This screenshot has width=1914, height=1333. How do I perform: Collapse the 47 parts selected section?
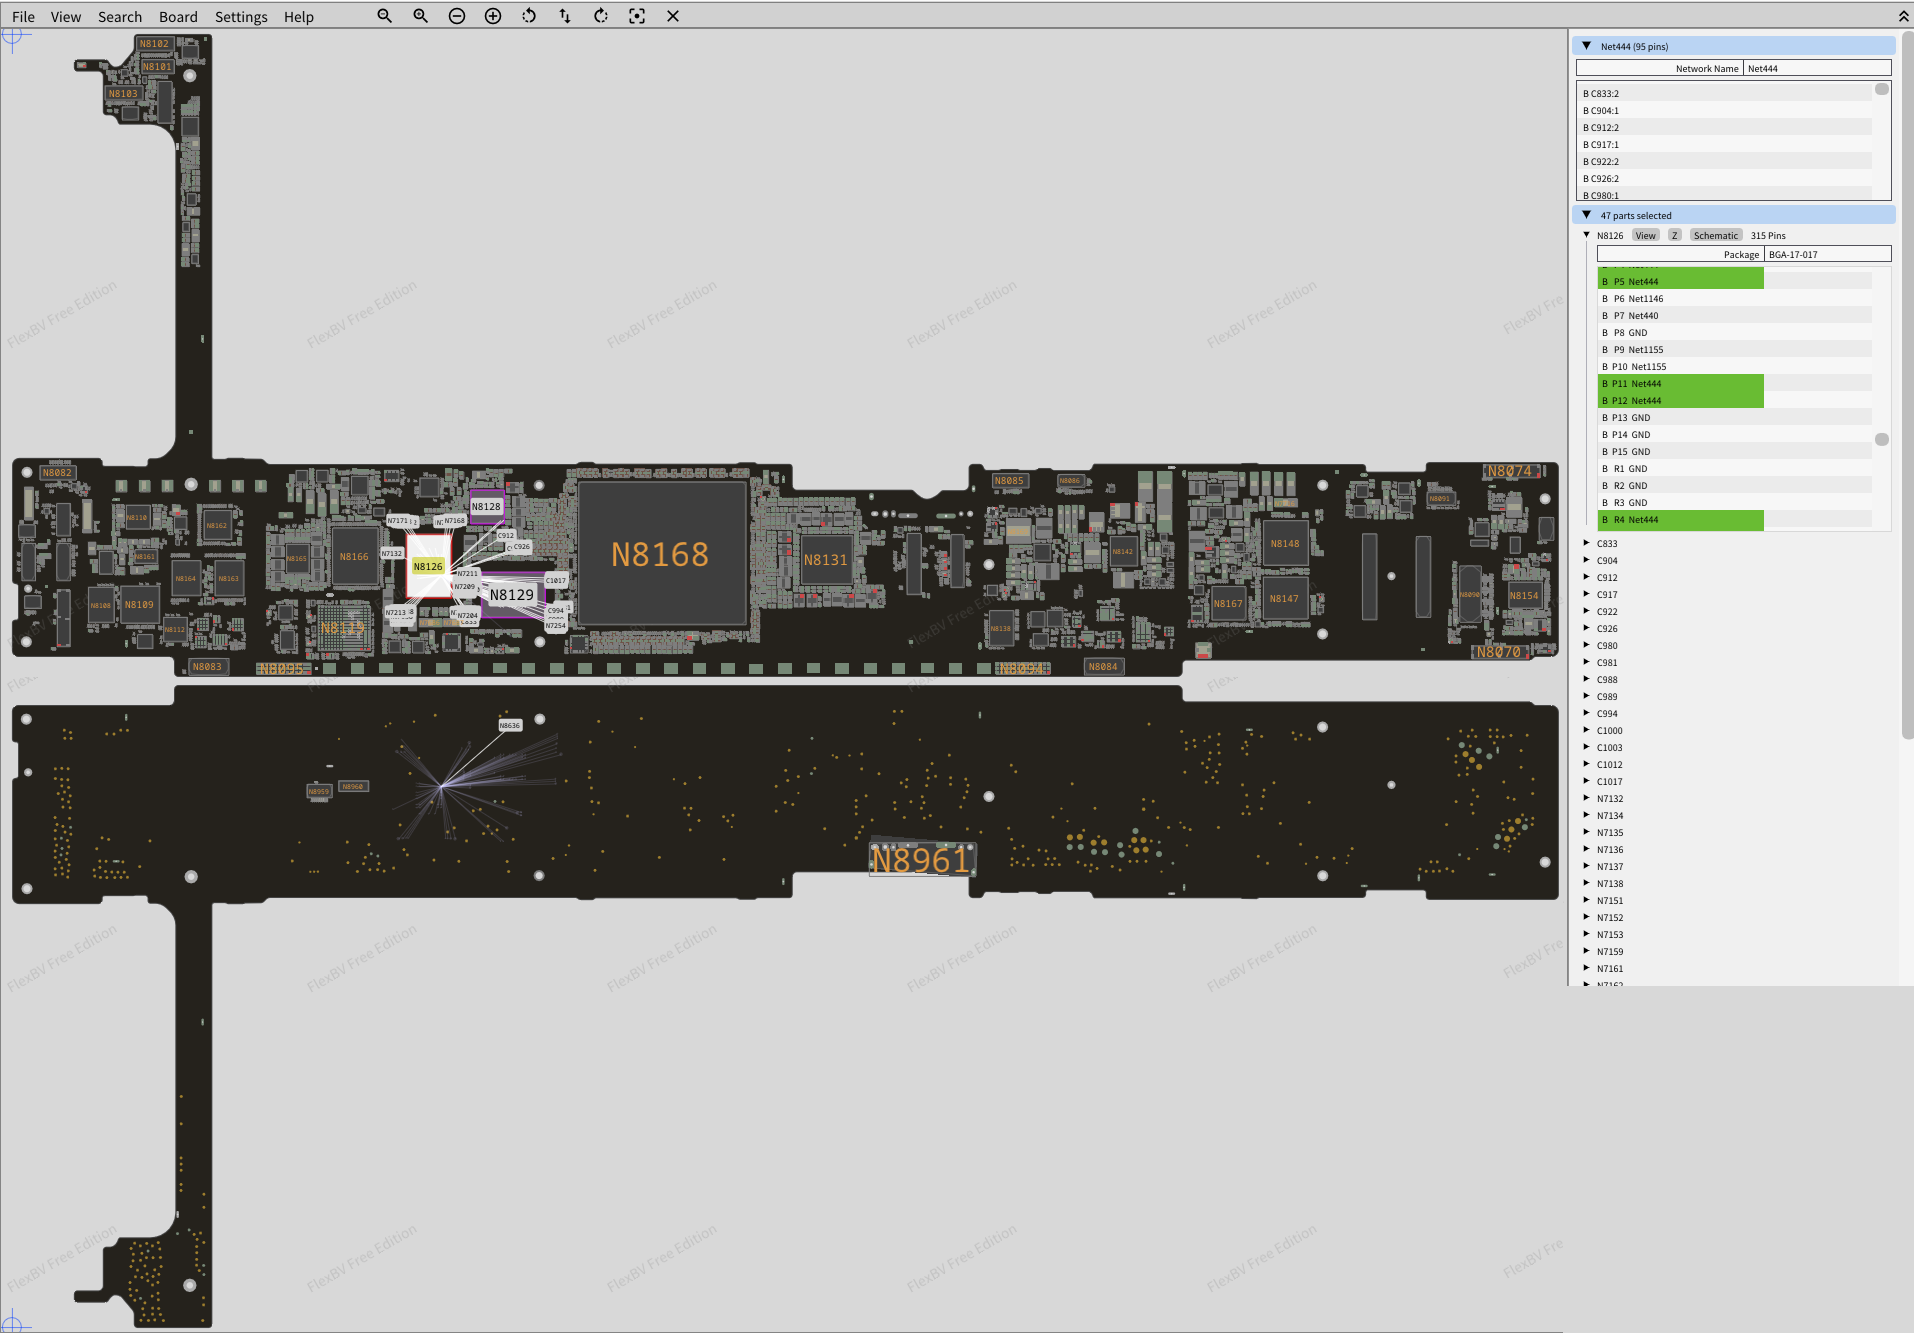(x=1587, y=215)
